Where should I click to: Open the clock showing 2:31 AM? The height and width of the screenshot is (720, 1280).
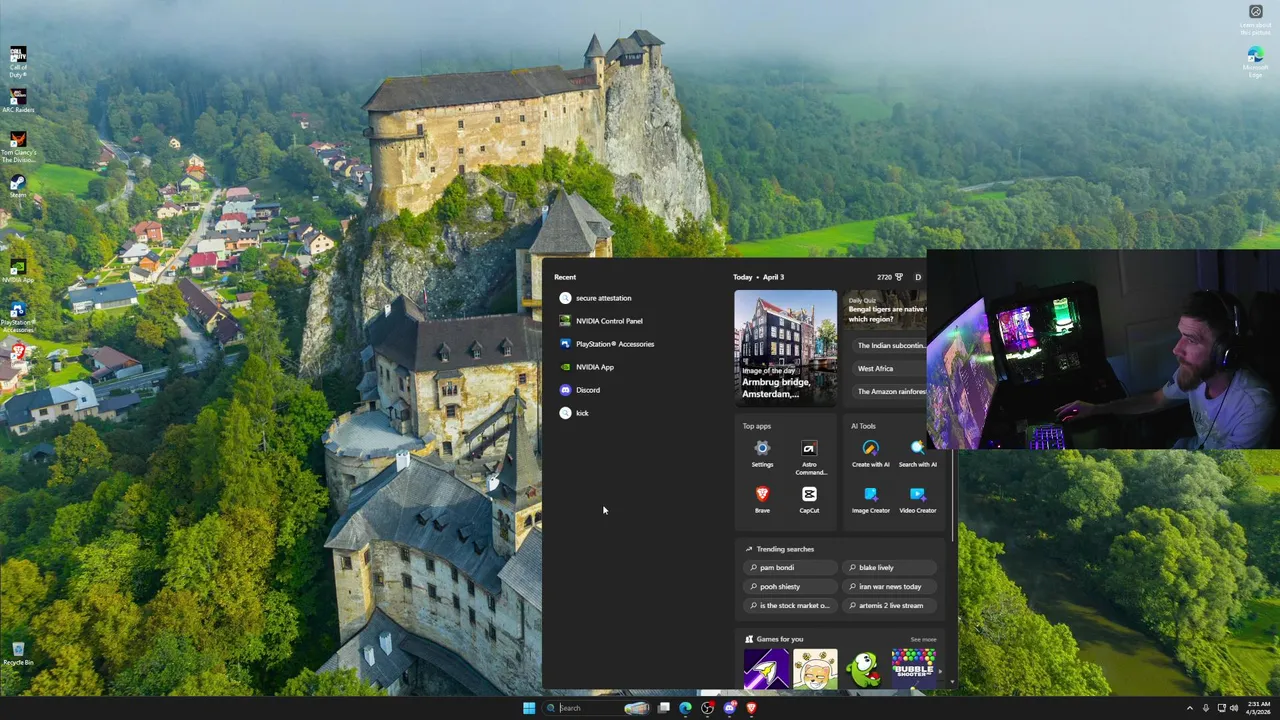[x=1258, y=708]
